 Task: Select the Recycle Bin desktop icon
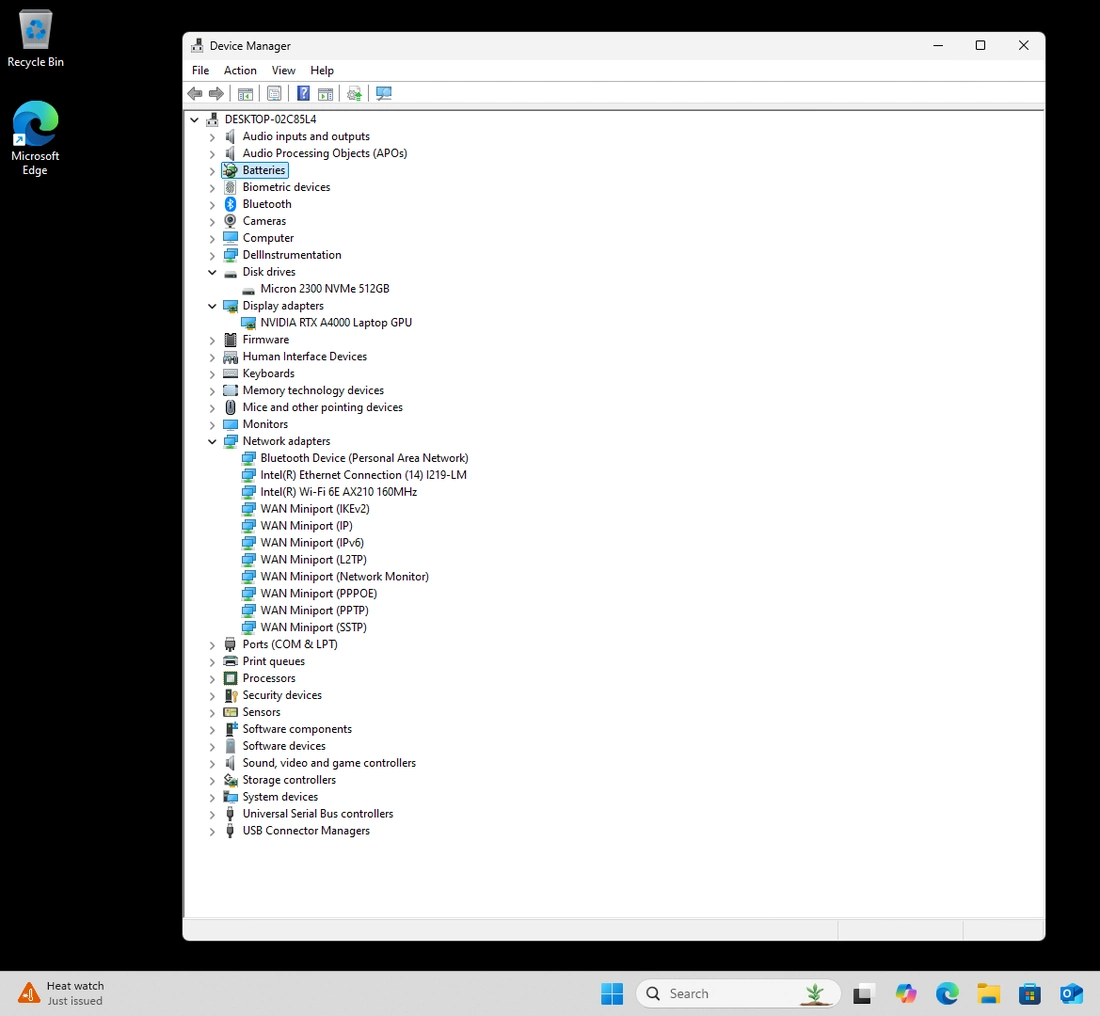click(x=35, y=39)
